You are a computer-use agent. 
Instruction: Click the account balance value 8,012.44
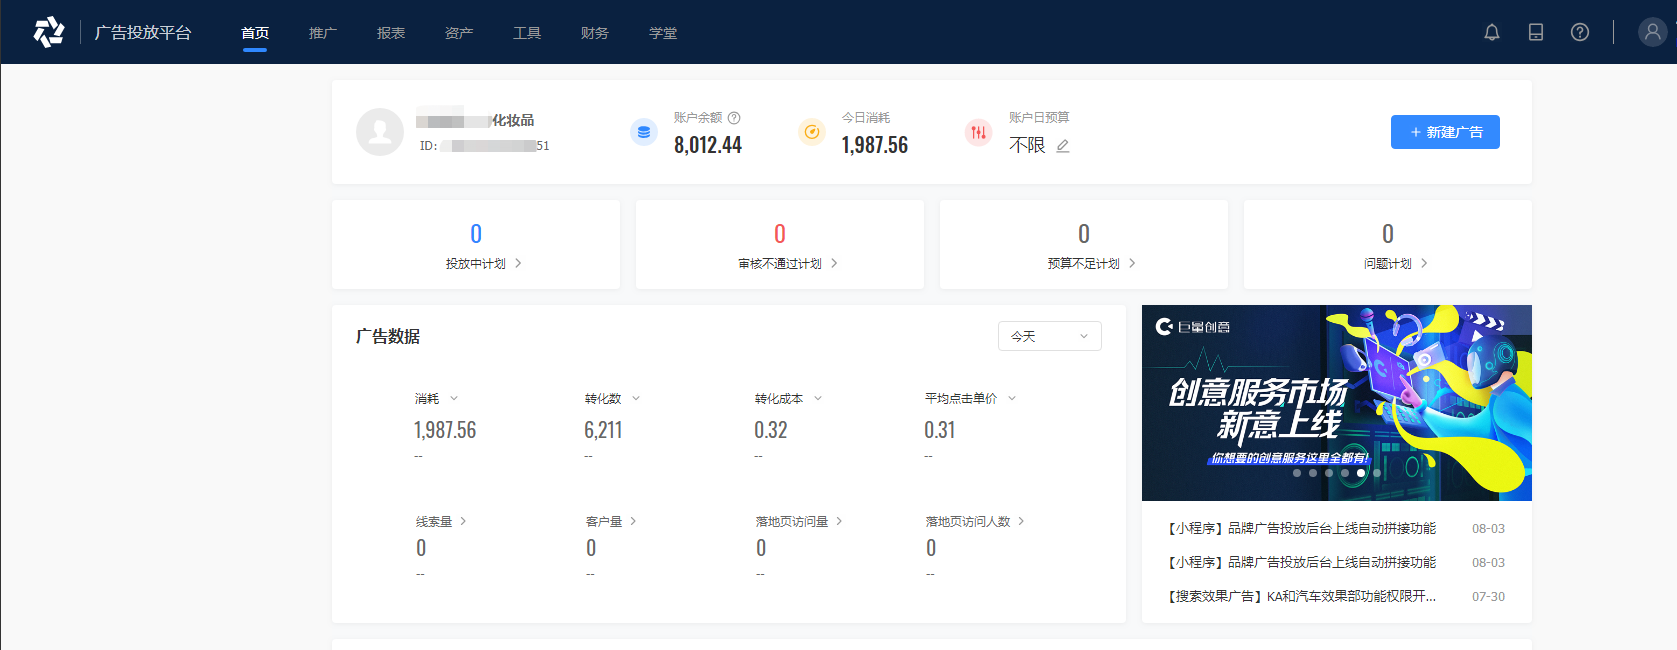[708, 145]
